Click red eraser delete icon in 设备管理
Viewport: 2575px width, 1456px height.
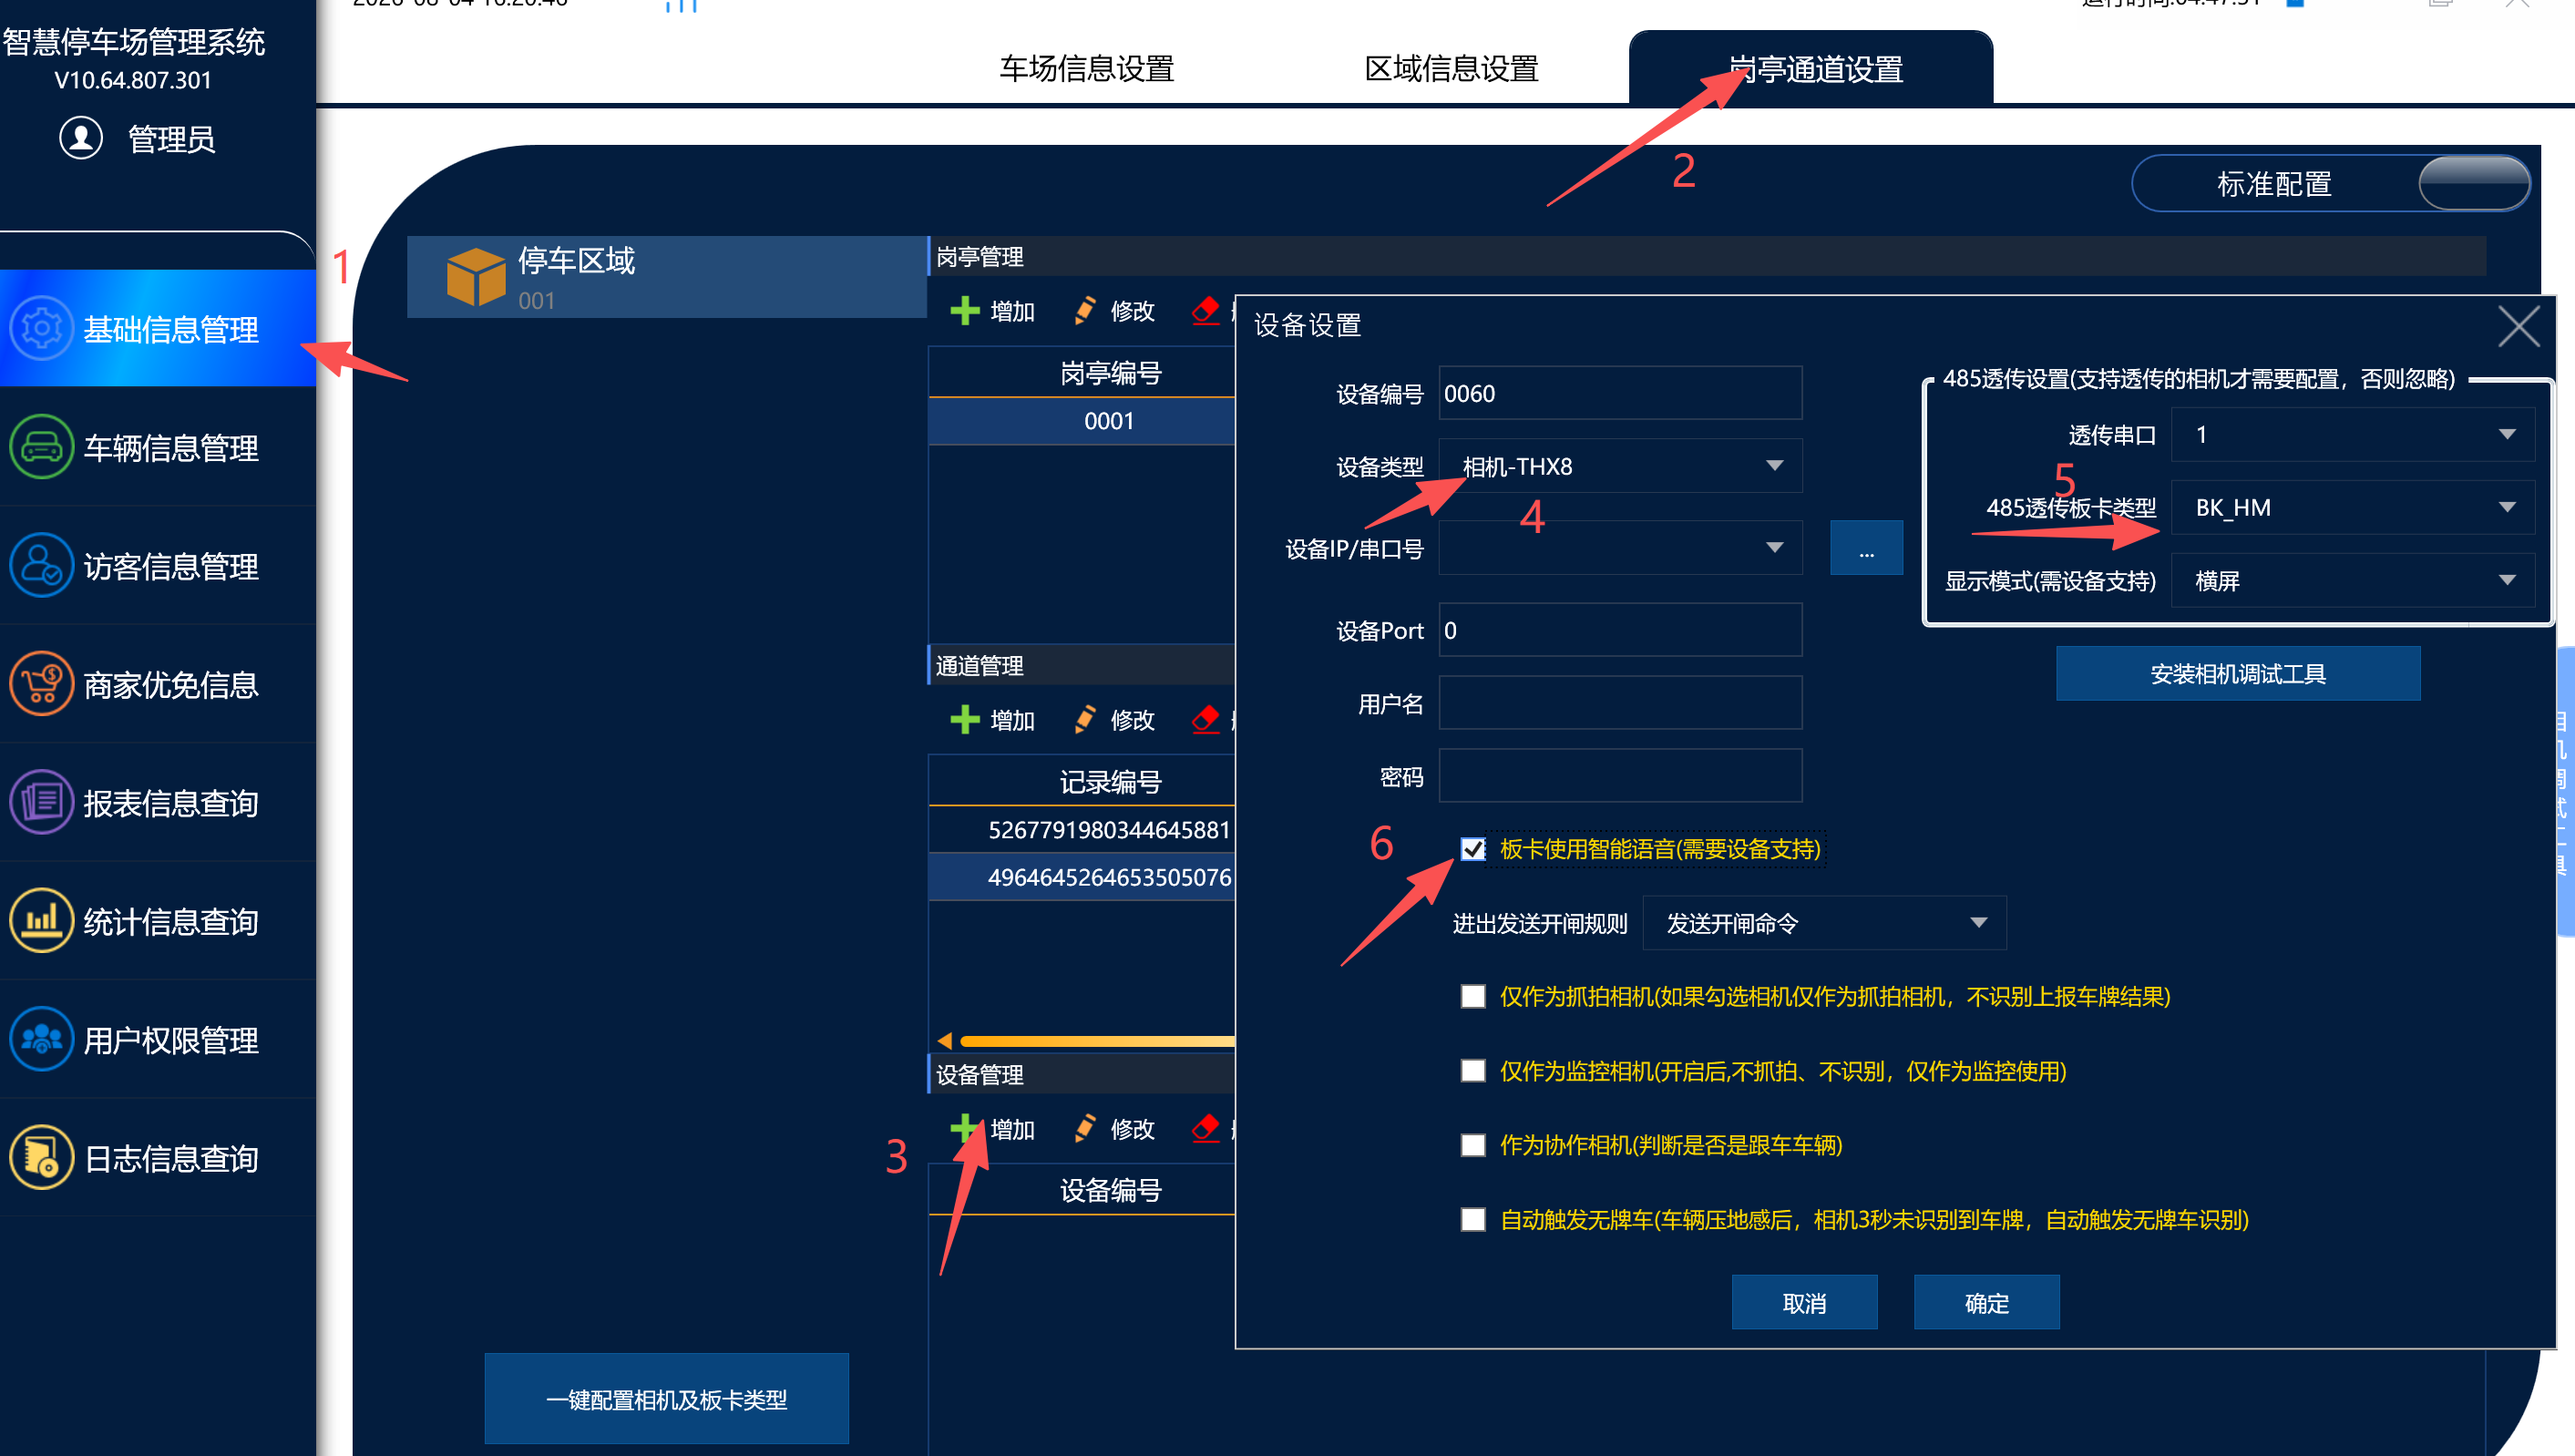(x=1207, y=1129)
